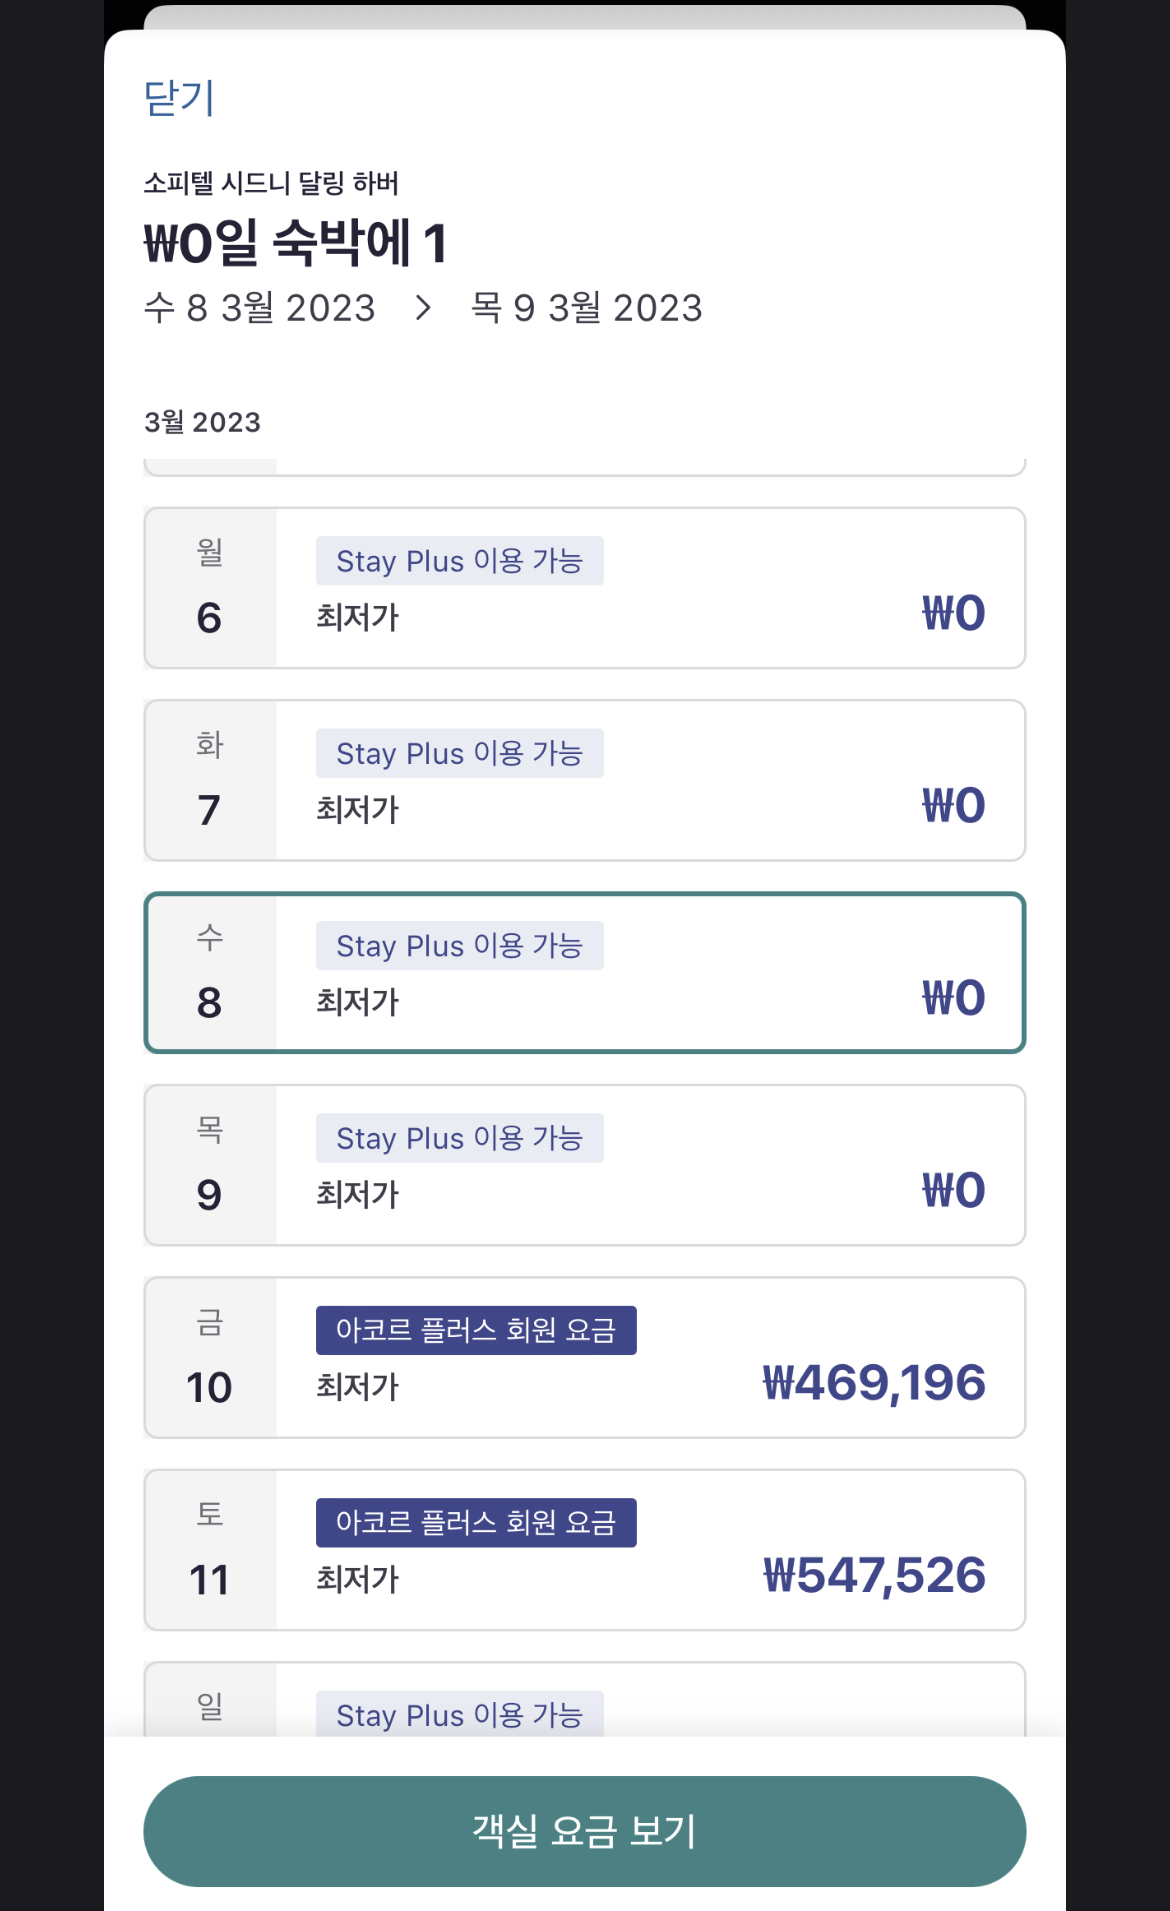Screen dimensions: 1170x1911
Task: Select Friday March 10 date cell
Action: coord(584,1356)
